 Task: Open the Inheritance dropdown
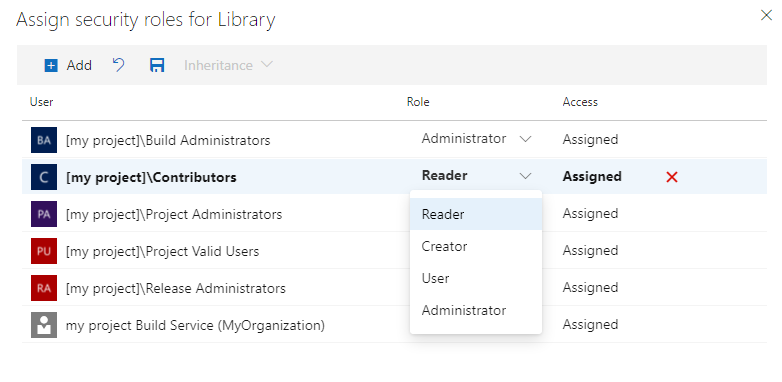coord(228,65)
